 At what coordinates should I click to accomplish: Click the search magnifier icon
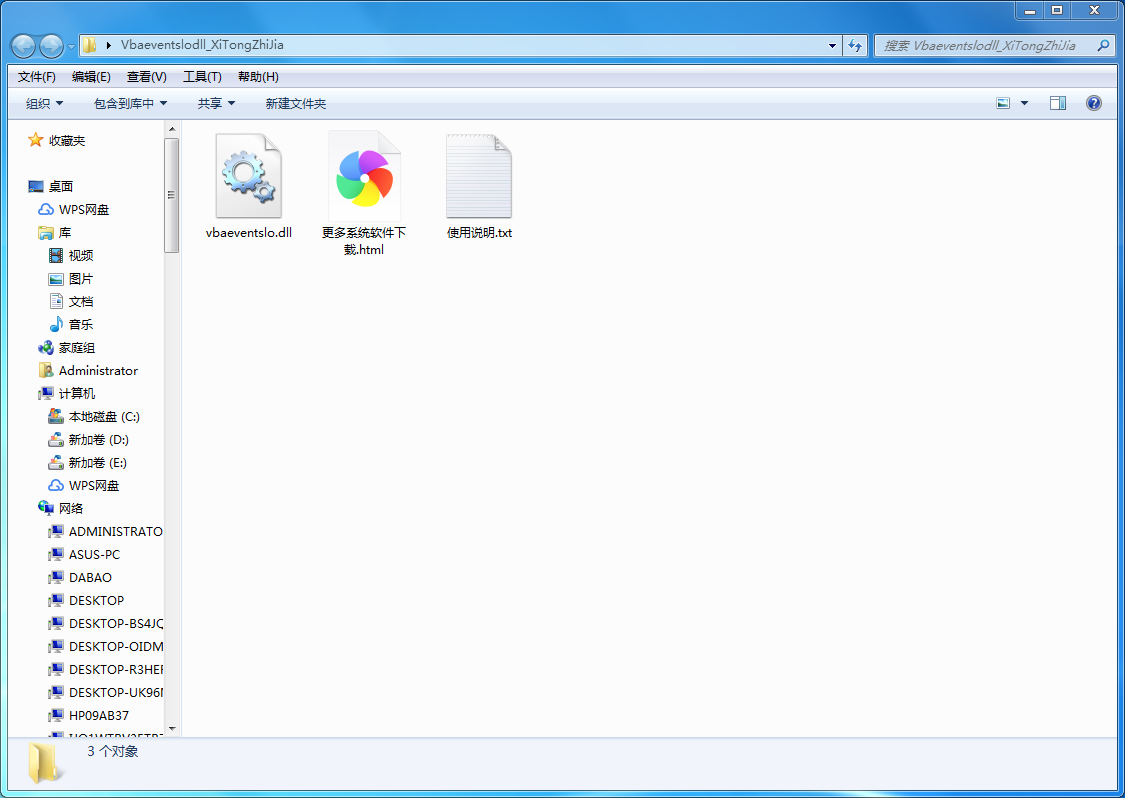click(x=1103, y=45)
